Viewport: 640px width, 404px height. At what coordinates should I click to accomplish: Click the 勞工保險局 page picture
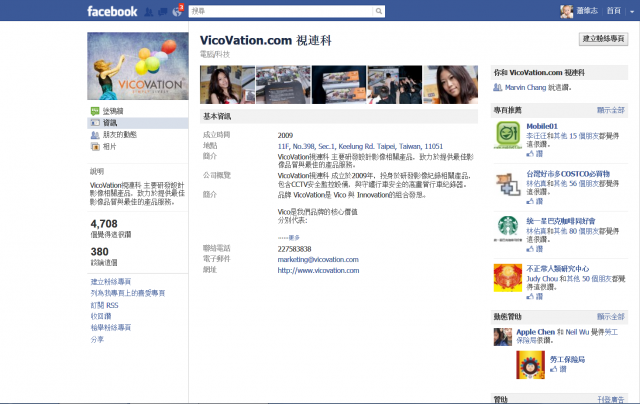click(530, 365)
